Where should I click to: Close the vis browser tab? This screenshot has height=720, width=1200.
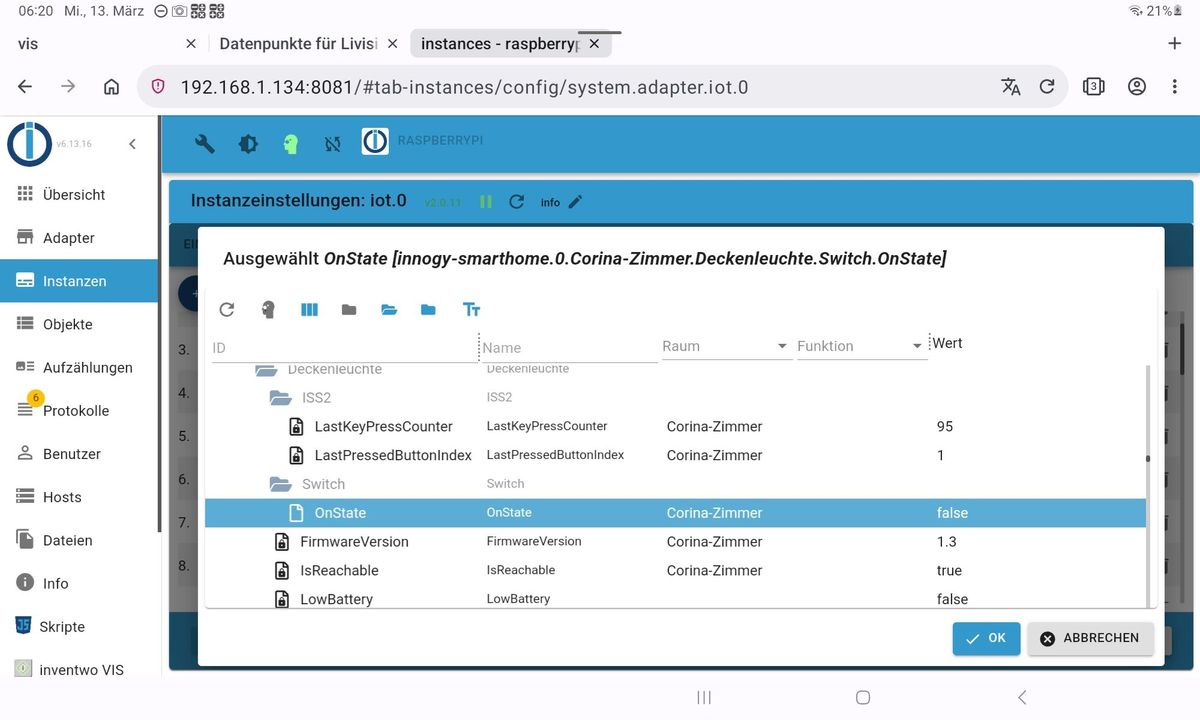[191, 44]
